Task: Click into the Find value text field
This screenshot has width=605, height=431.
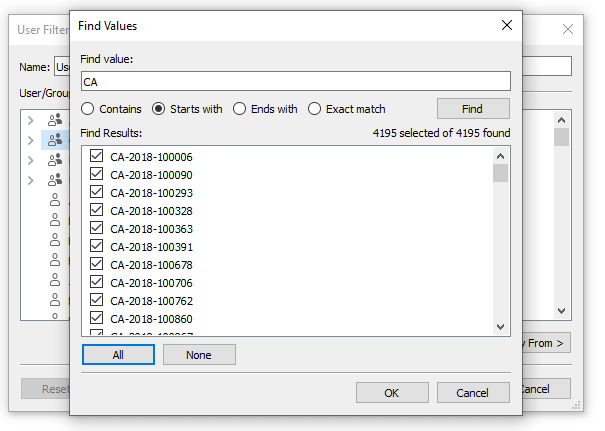Action: [296, 81]
